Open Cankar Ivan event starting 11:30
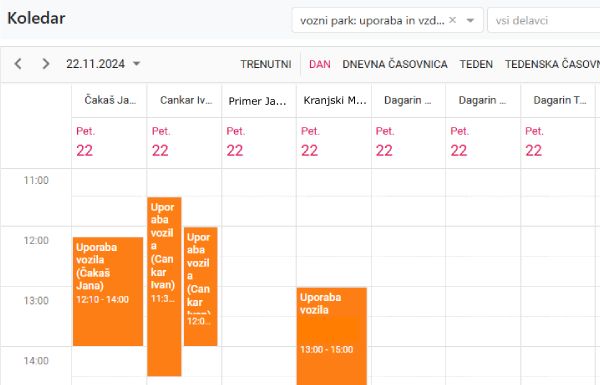The image size is (600, 385). pos(164,286)
